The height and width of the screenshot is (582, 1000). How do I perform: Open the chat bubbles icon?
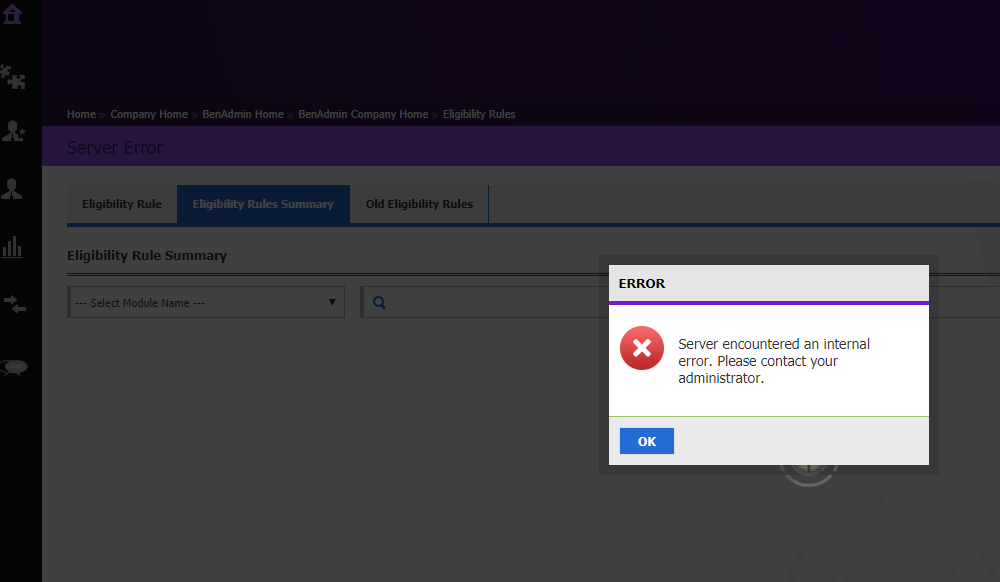click(x=14, y=367)
